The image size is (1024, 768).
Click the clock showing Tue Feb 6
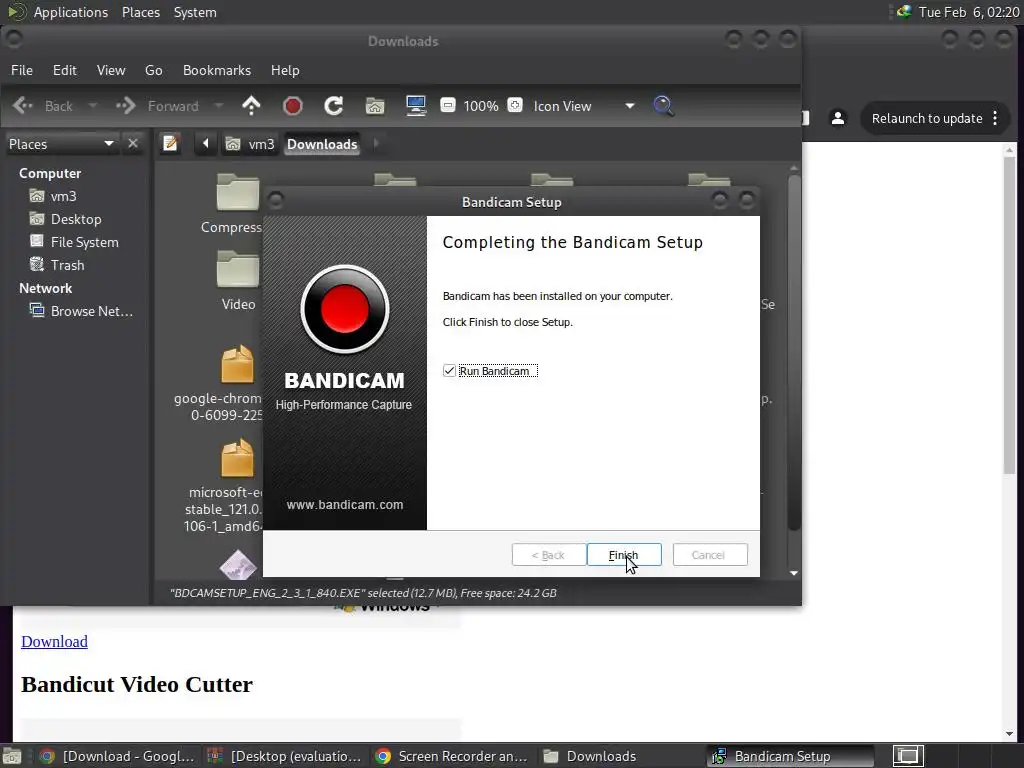point(968,12)
